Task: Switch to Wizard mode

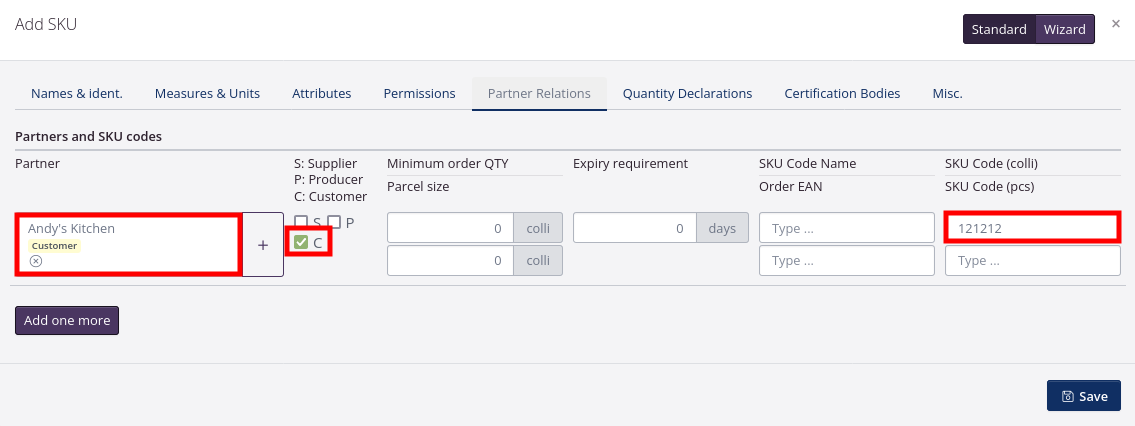Action: pyautogui.click(x=1064, y=29)
